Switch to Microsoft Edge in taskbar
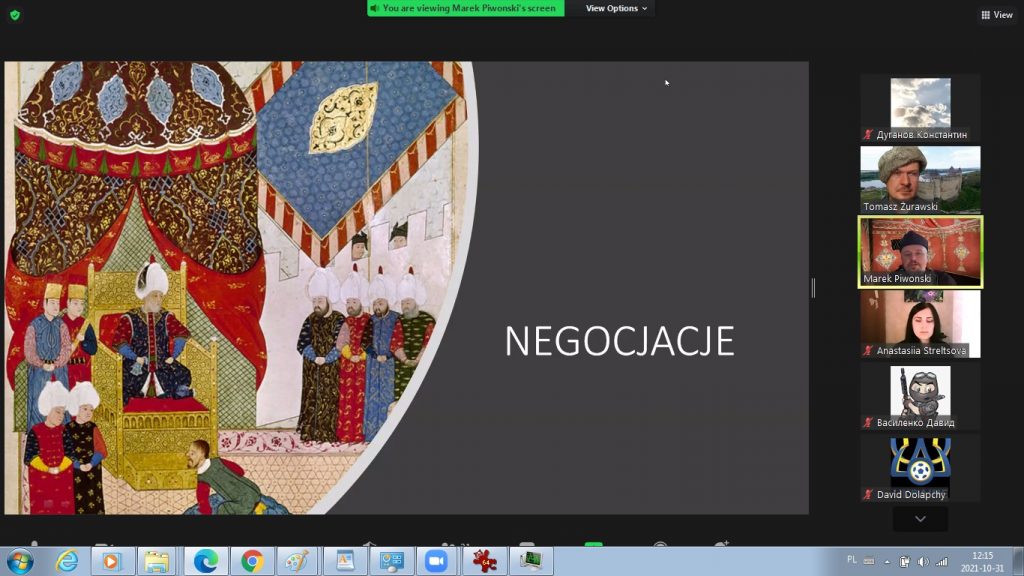Viewport: 1024px width, 576px height. coord(206,561)
